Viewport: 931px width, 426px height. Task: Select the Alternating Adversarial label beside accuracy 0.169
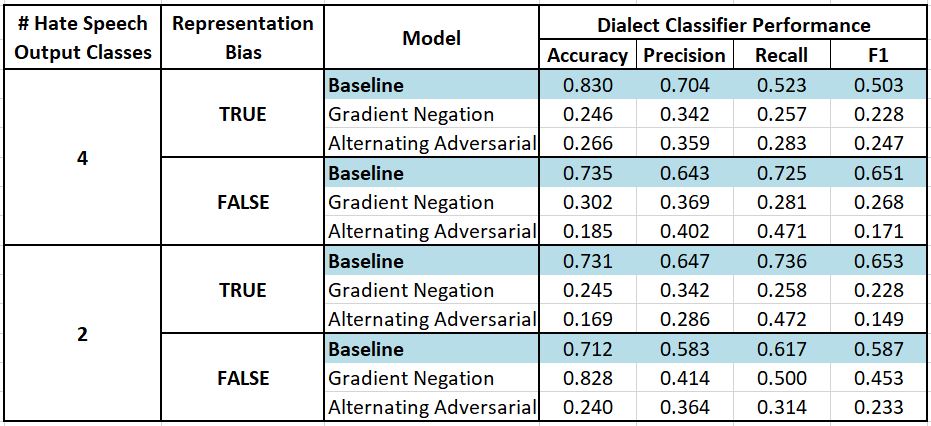[432, 320]
